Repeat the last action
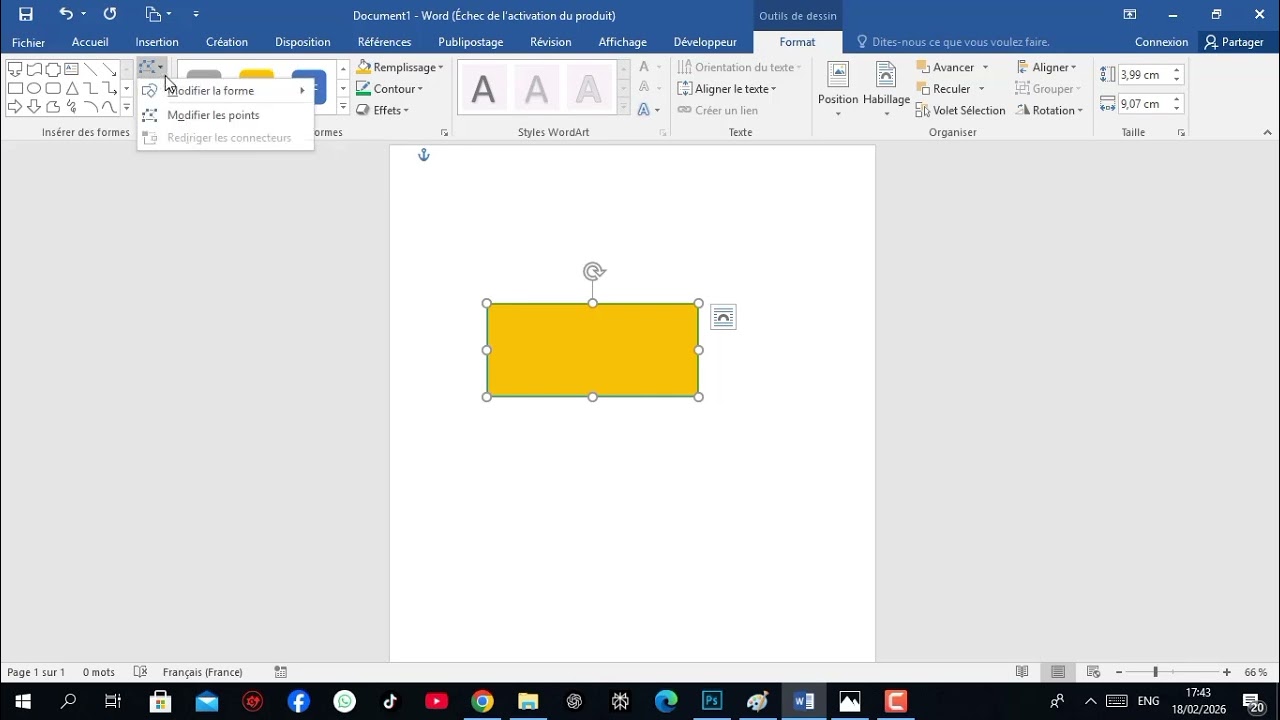This screenshot has width=1280, height=720. pyautogui.click(x=110, y=14)
